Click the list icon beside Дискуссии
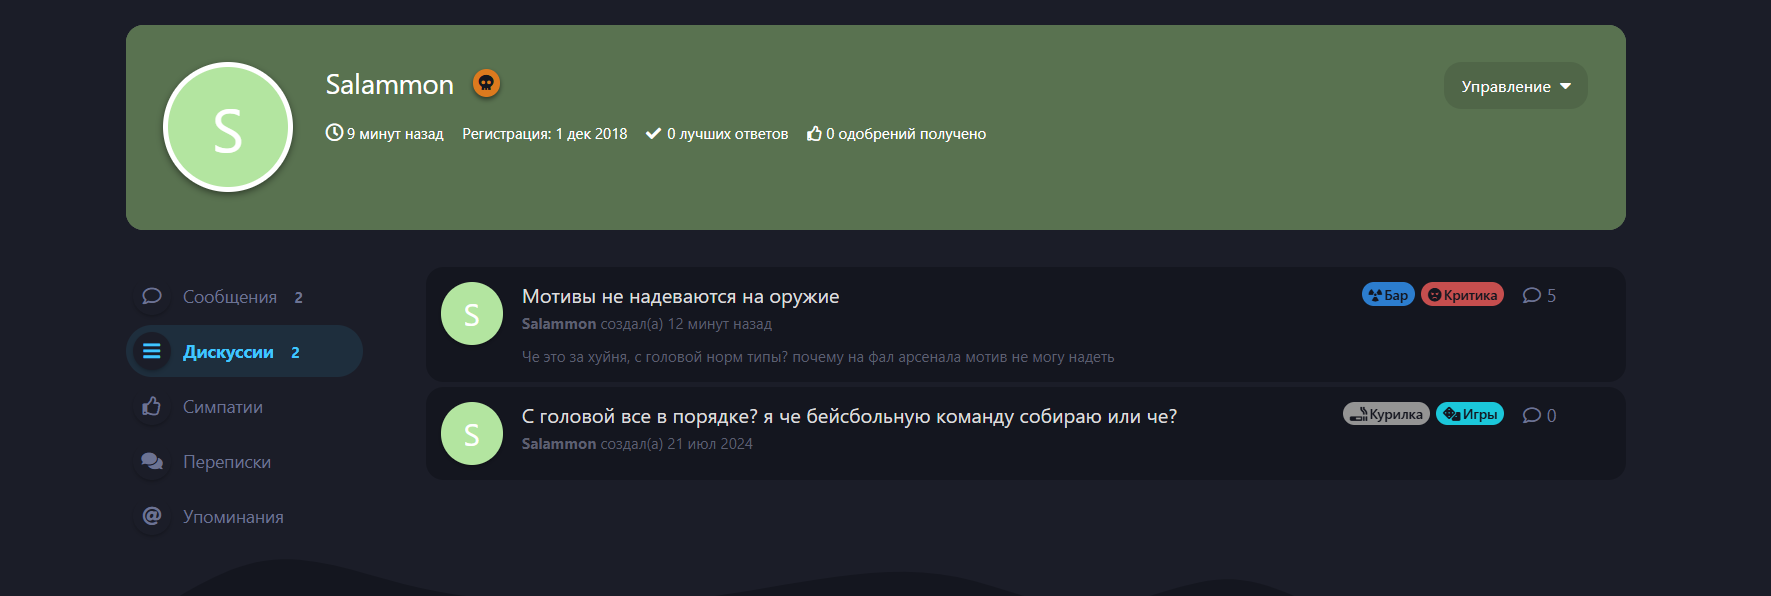 point(152,351)
